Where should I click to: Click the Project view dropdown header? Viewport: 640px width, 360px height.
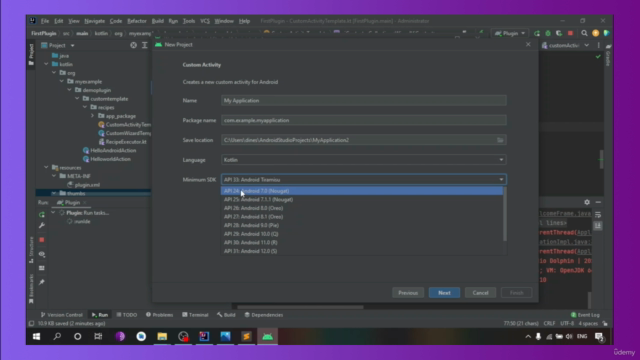58,45
